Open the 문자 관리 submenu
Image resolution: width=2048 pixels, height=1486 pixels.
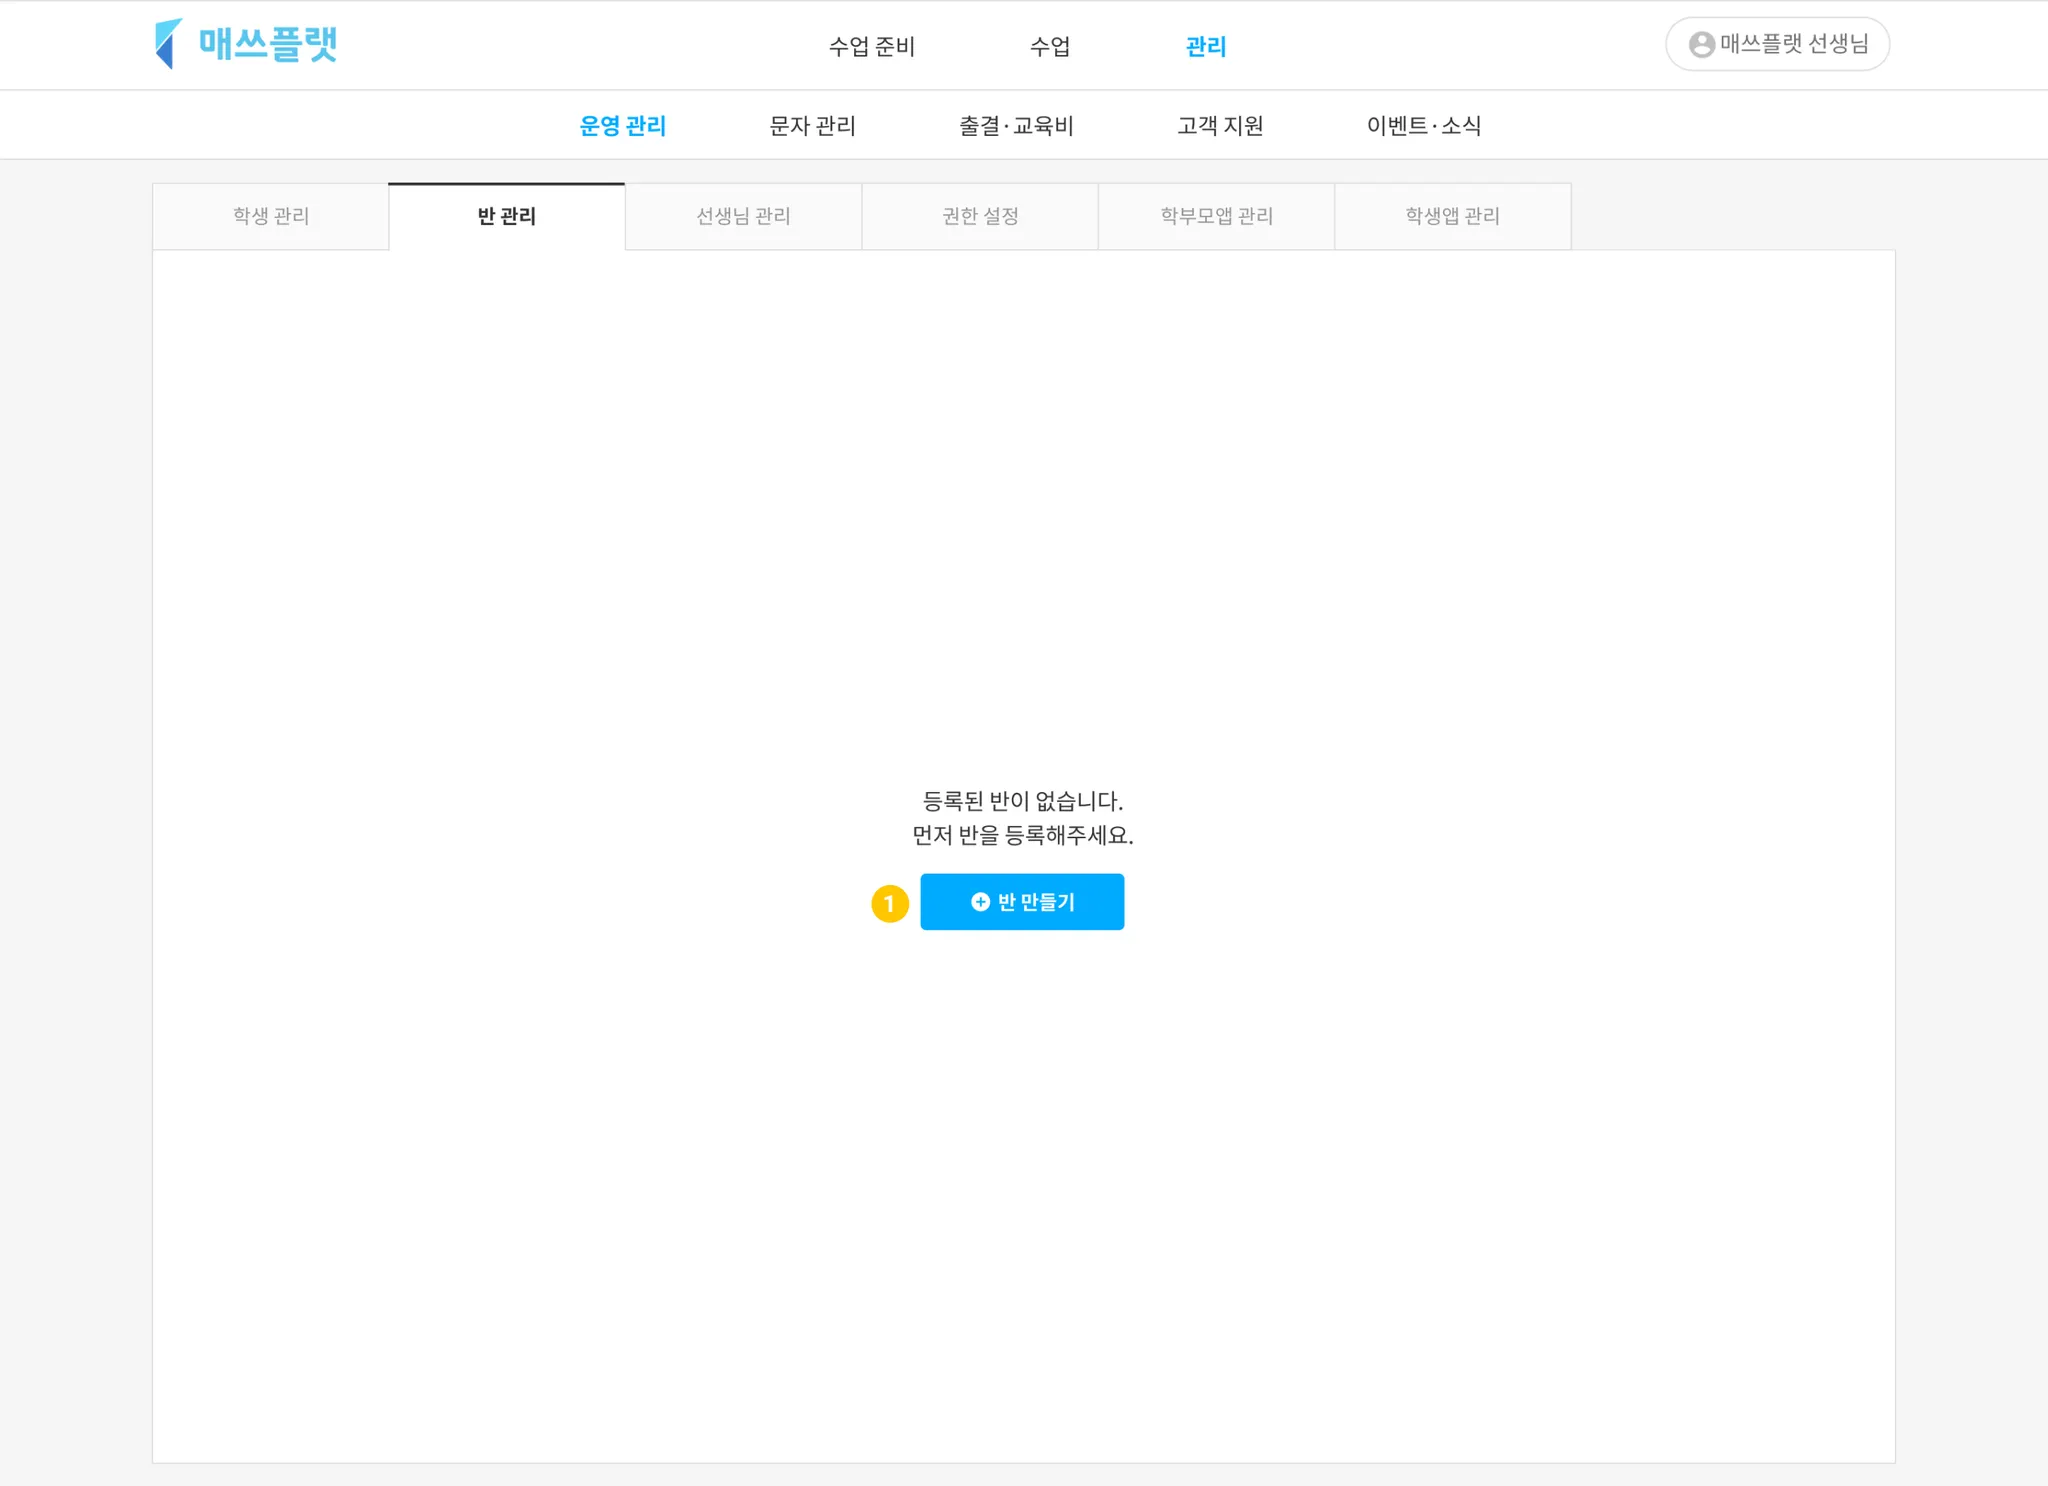812,126
